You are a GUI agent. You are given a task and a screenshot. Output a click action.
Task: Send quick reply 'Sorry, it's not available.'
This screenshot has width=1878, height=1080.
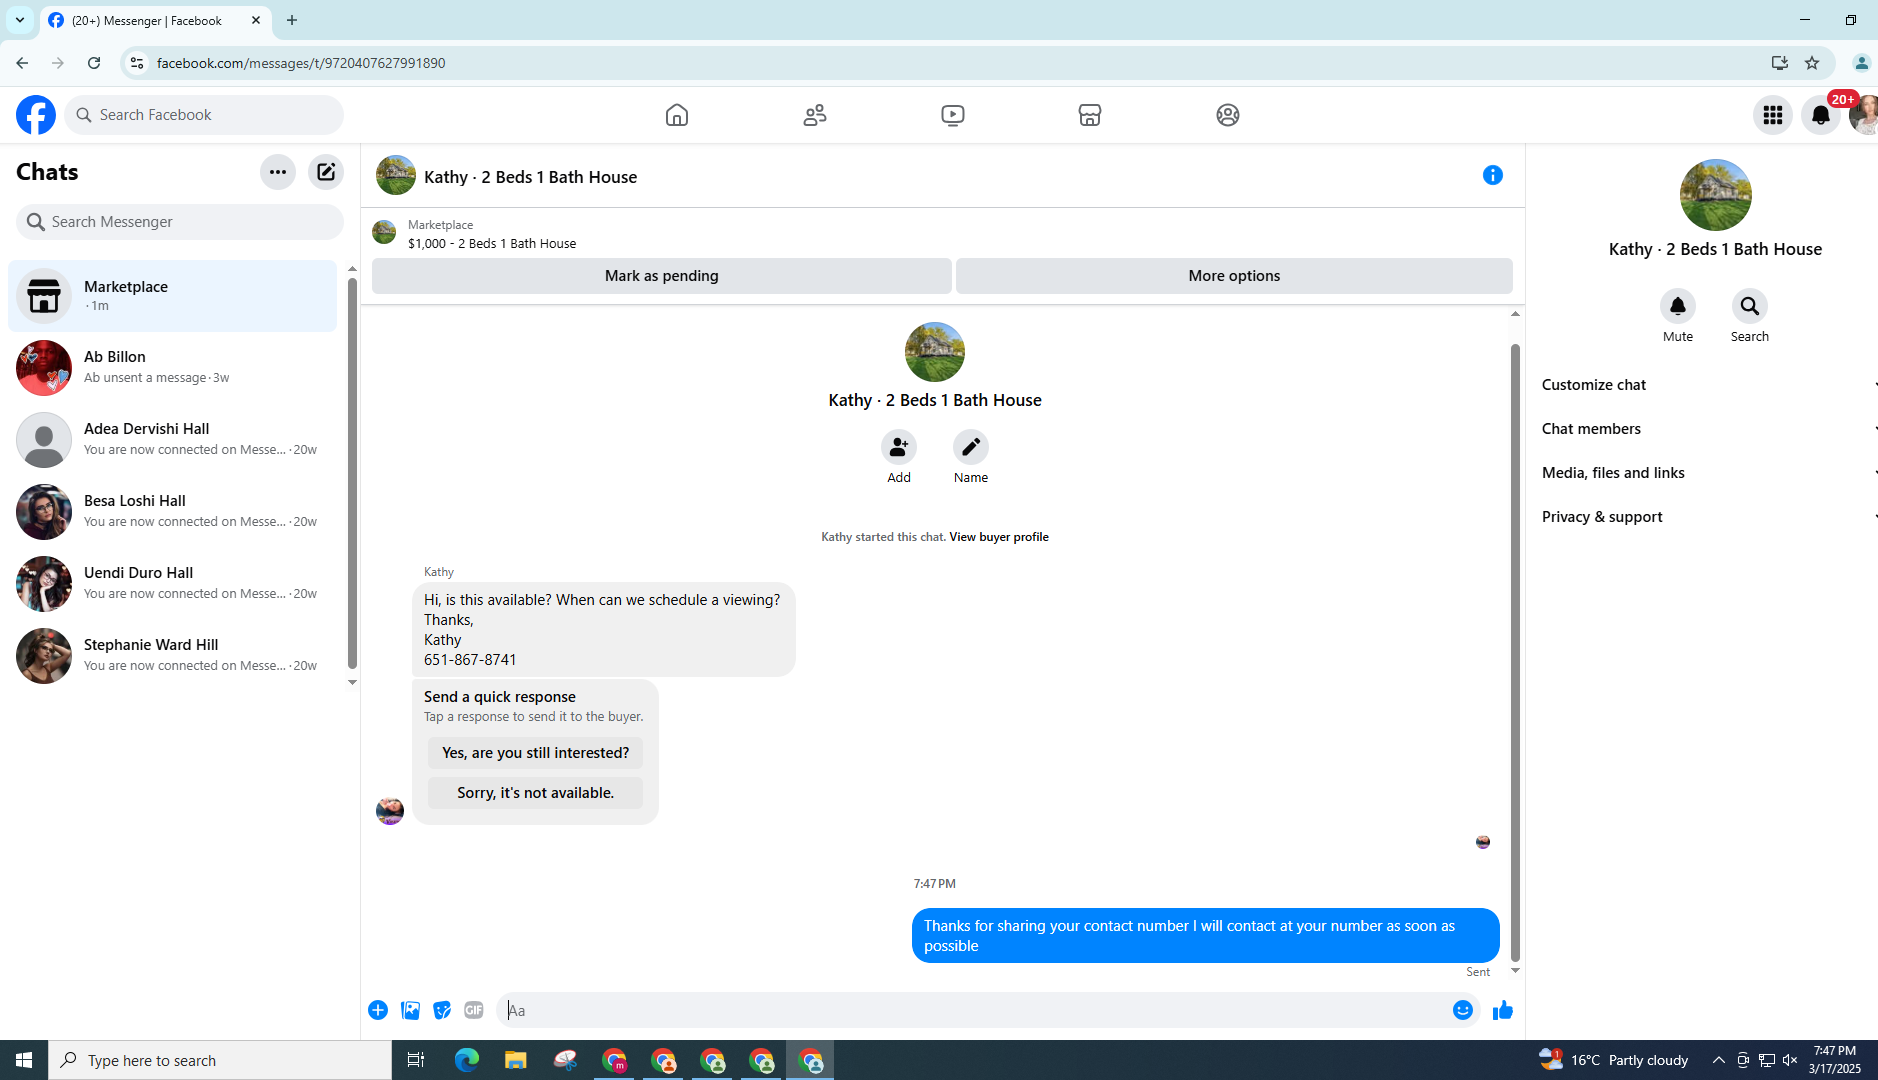(536, 793)
